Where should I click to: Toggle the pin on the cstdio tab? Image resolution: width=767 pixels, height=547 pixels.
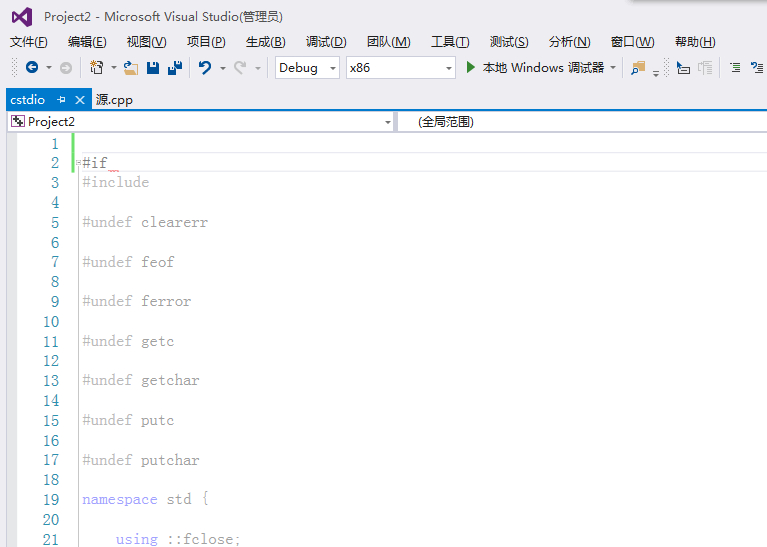[62, 100]
